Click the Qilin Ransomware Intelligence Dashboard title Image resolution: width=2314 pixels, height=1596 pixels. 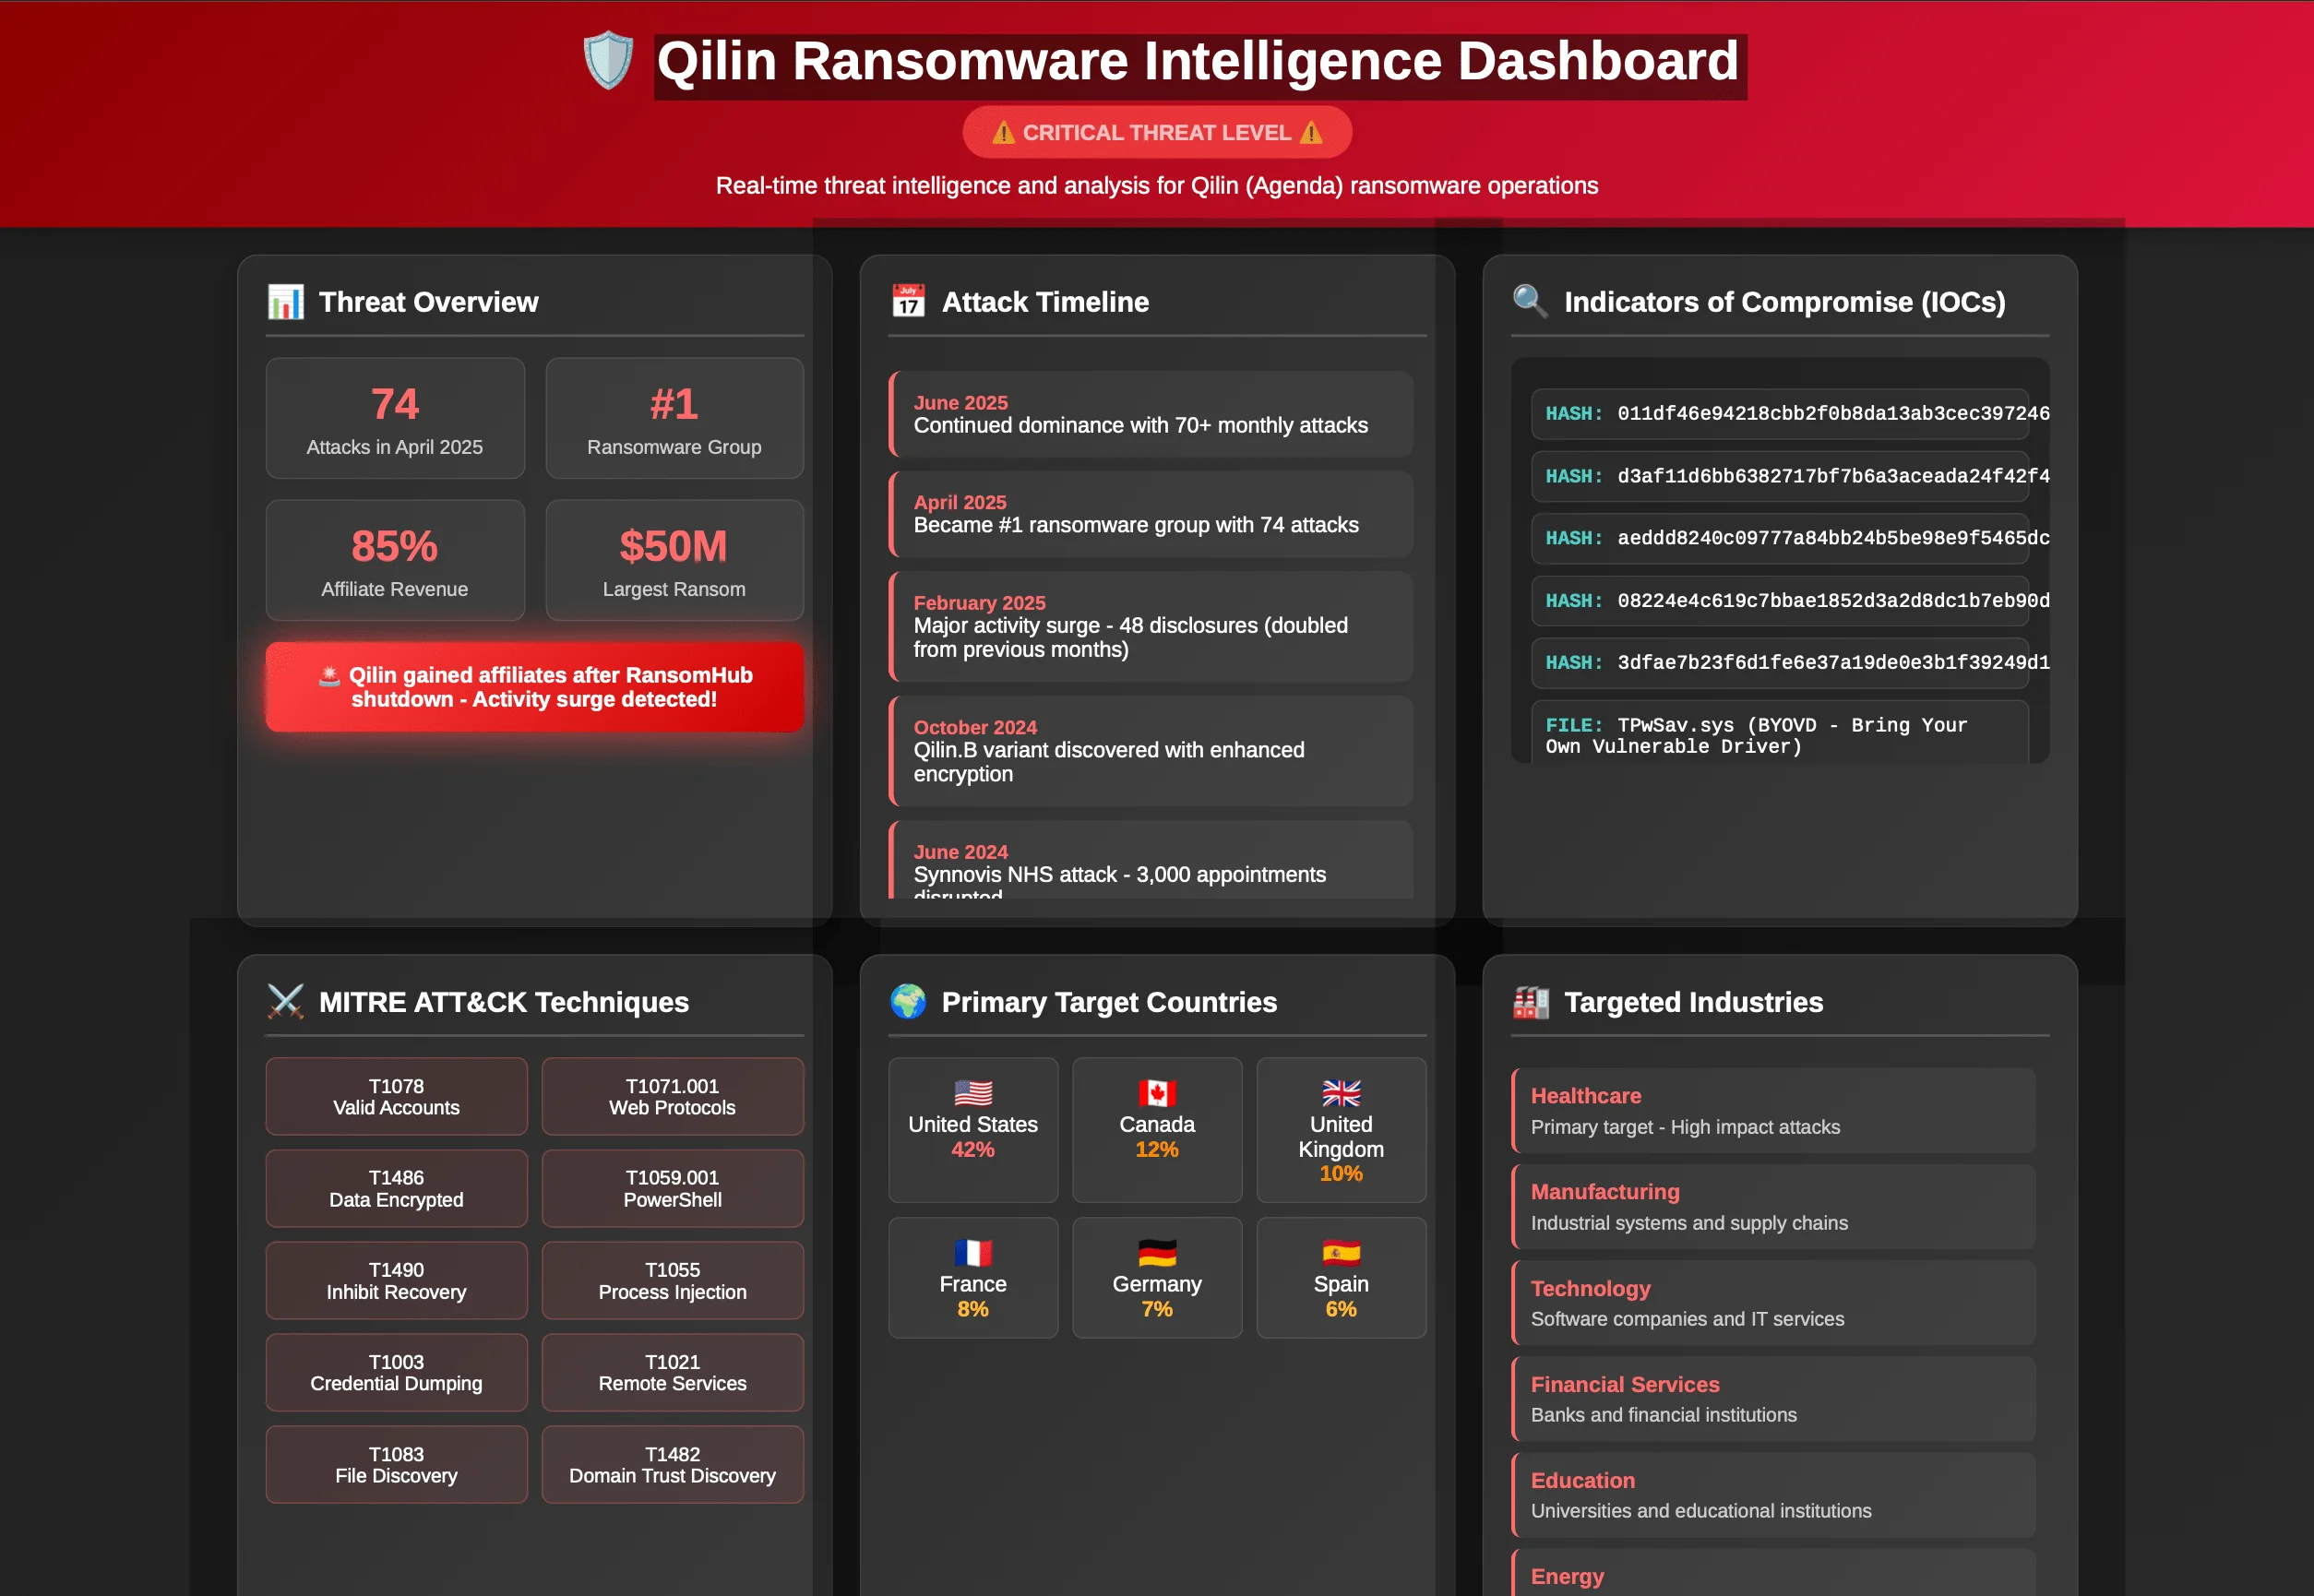point(1198,61)
